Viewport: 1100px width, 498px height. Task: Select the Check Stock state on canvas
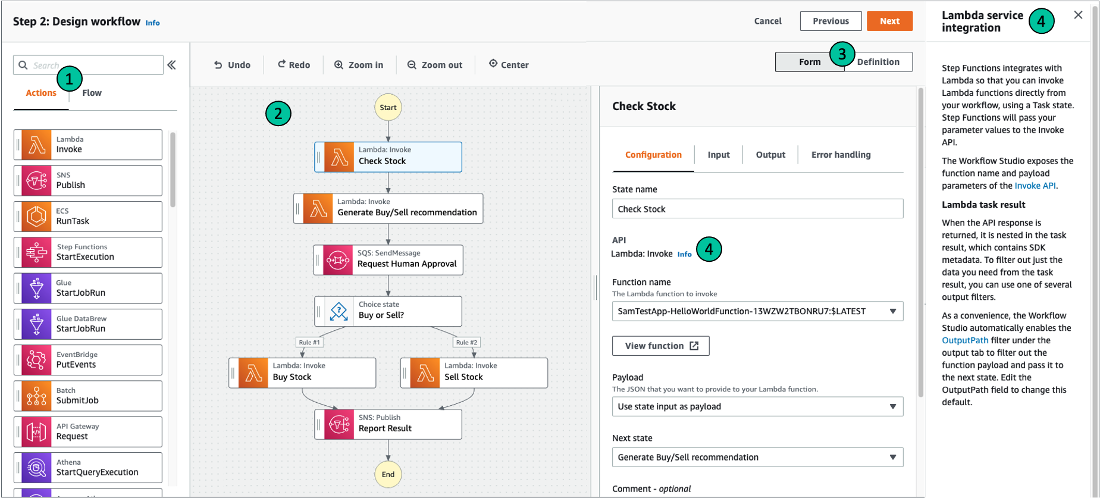pos(388,156)
